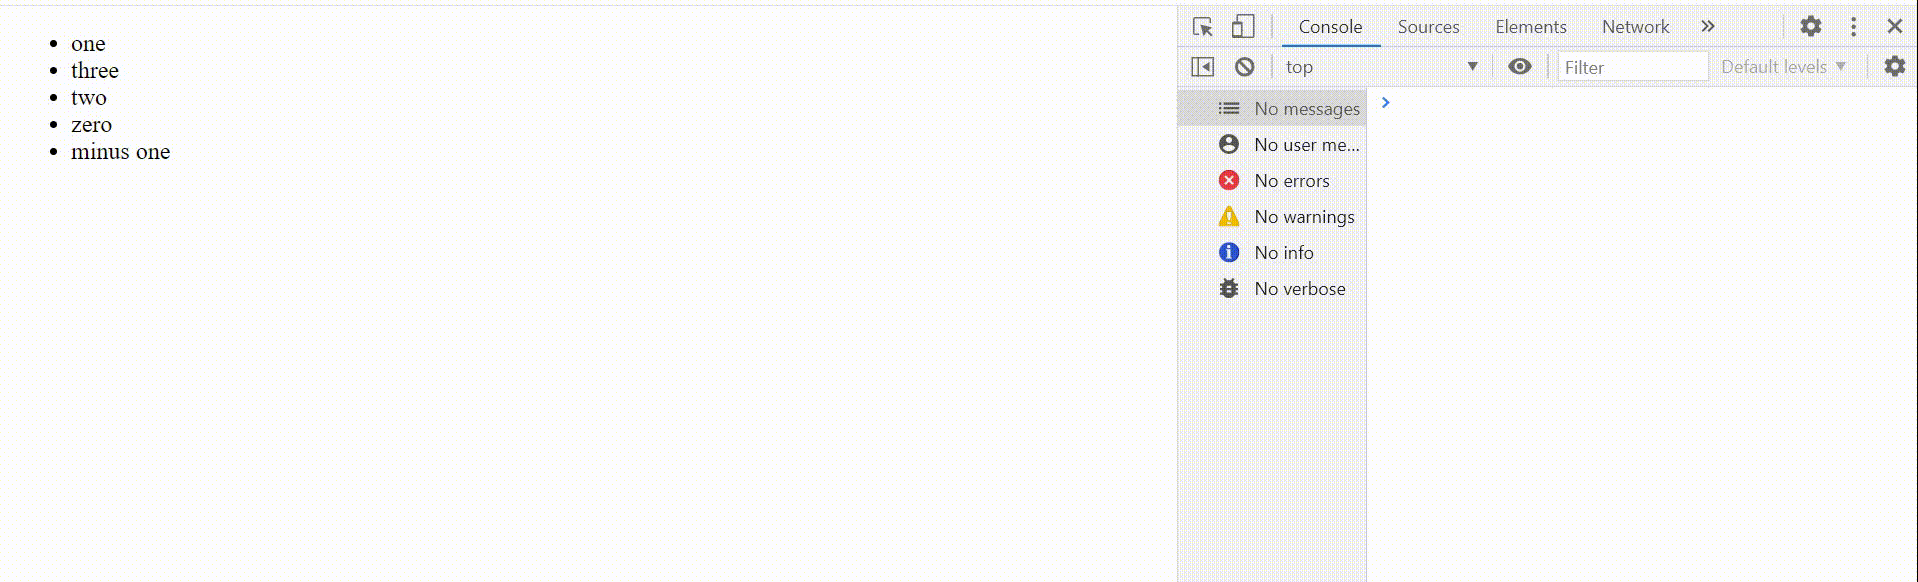Open the top context dropdown

[1381, 67]
